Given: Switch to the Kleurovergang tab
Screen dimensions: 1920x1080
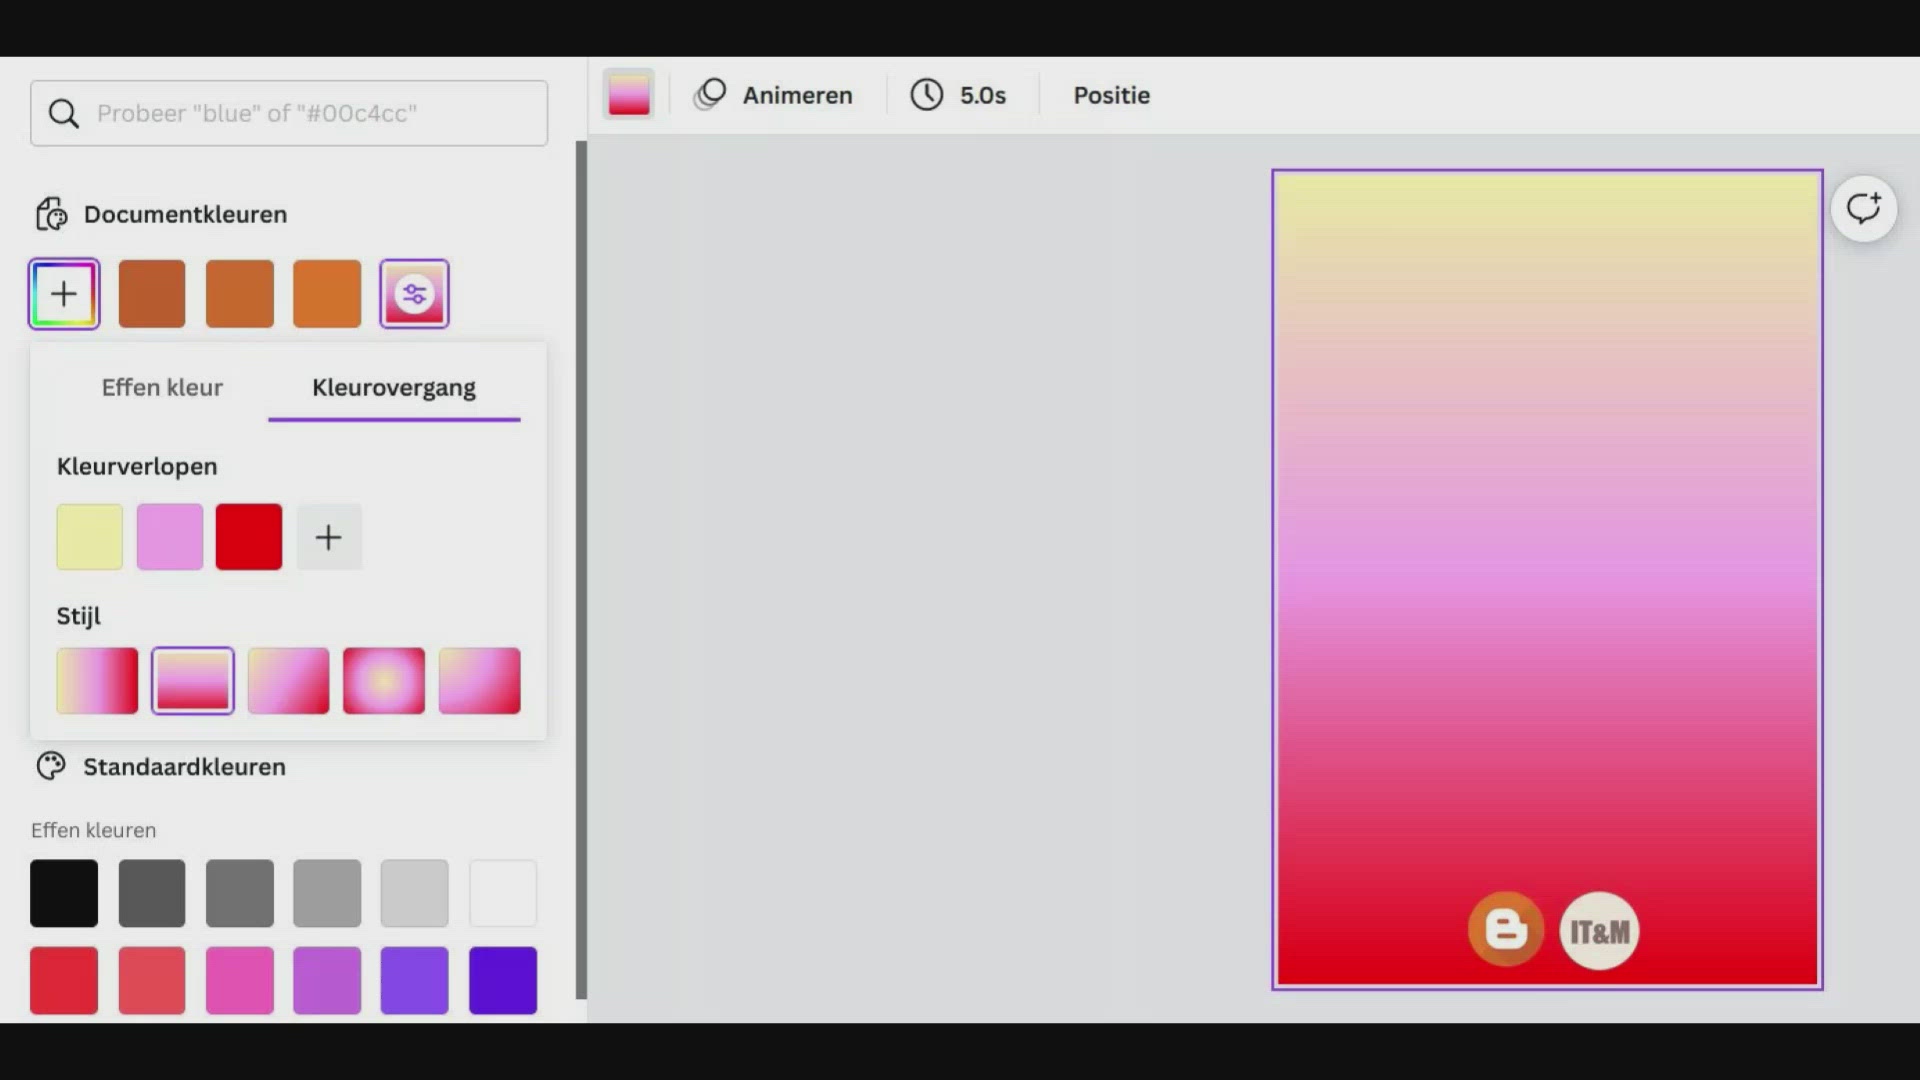Looking at the screenshot, I should 394,388.
